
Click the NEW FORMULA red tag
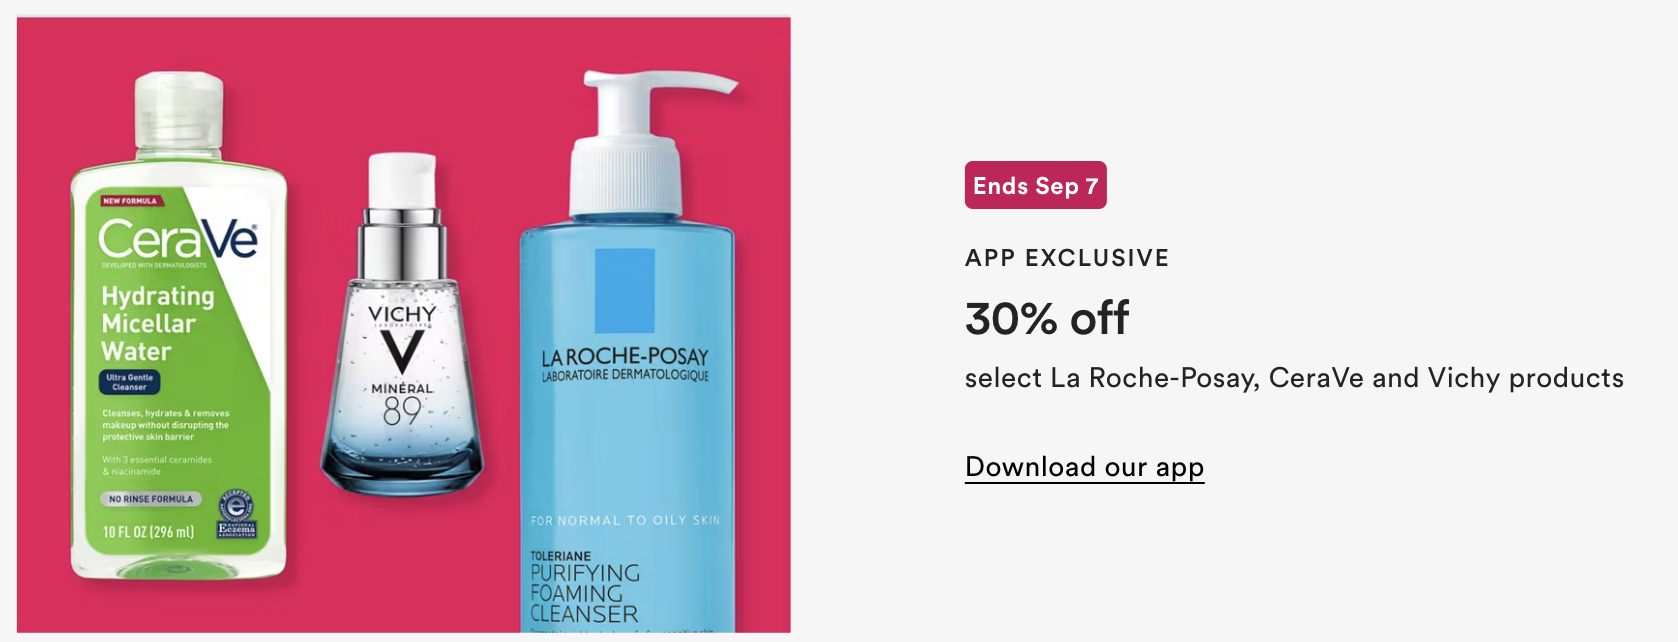pyautogui.click(x=130, y=201)
